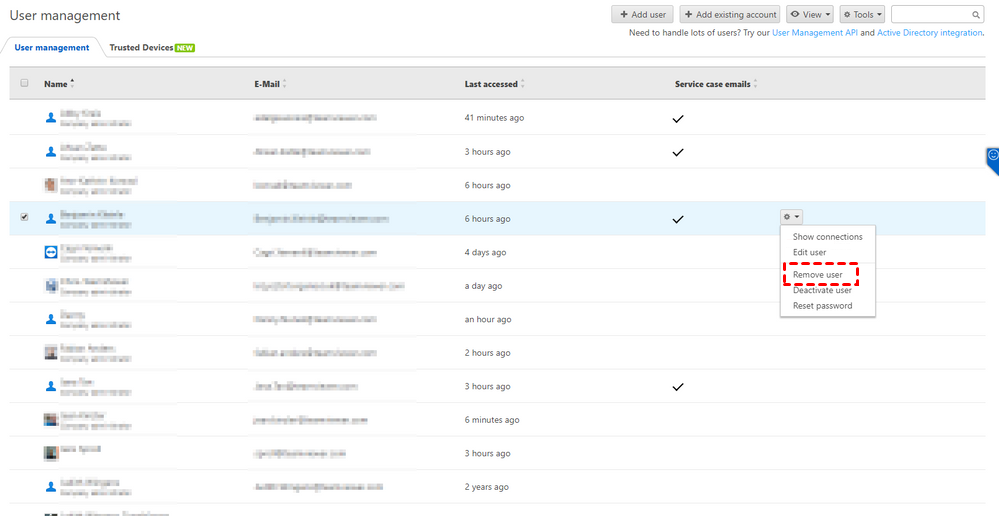The height and width of the screenshot is (516, 999).
Task: Choose Remove user from context menu
Action: pos(818,274)
